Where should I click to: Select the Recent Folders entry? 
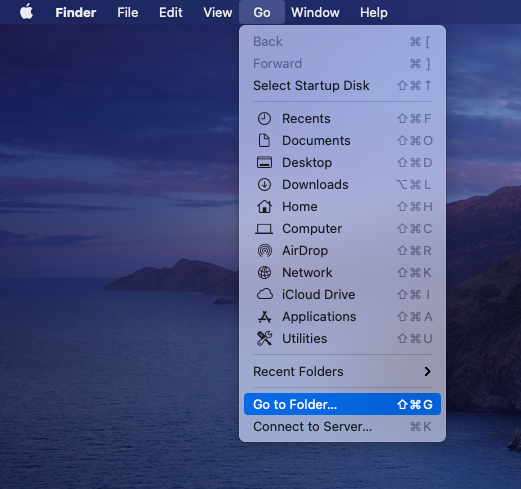(342, 371)
